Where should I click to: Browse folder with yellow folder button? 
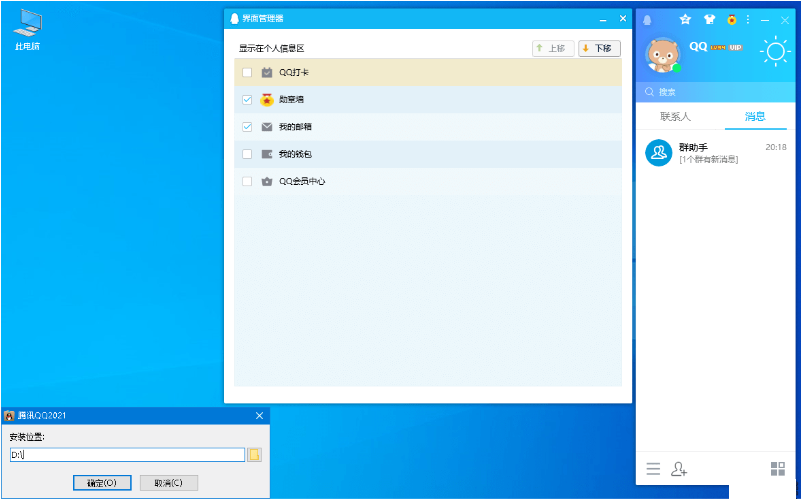[x=254, y=455]
